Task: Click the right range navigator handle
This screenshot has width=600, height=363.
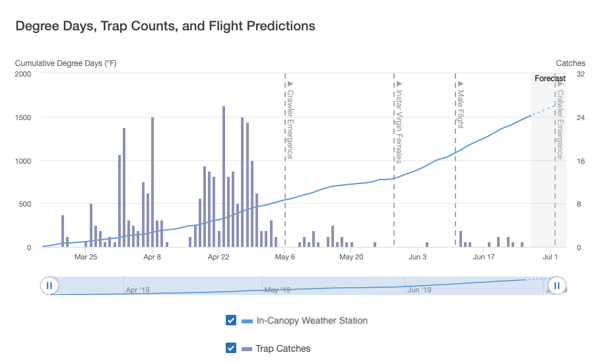Action: pos(557,285)
